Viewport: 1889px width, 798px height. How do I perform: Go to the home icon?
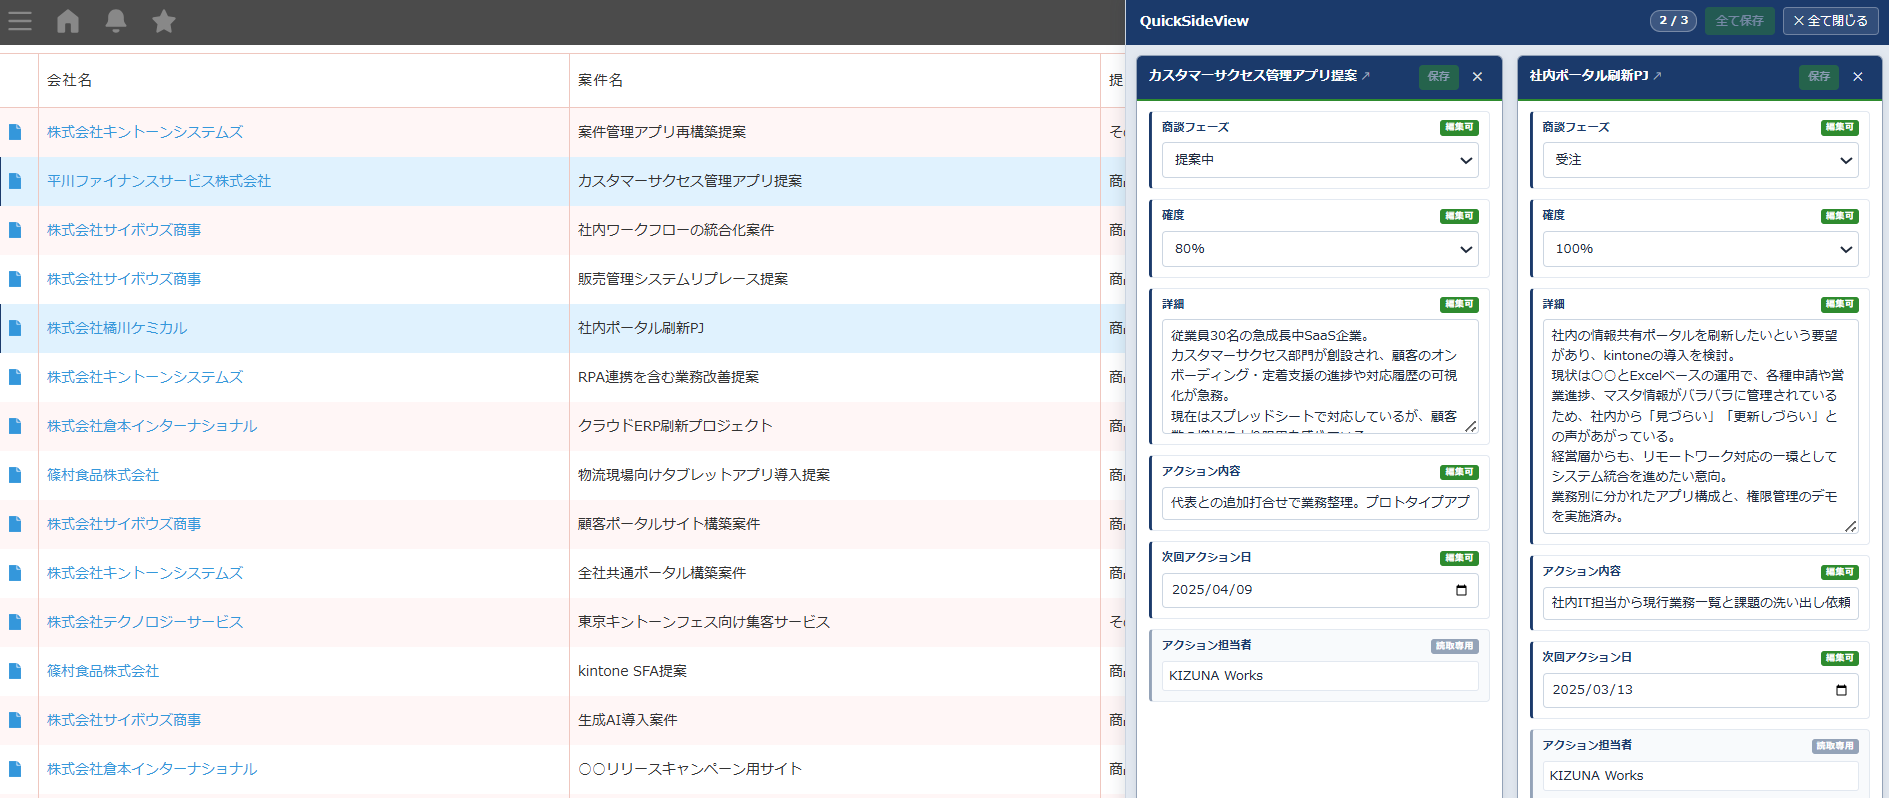click(68, 21)
